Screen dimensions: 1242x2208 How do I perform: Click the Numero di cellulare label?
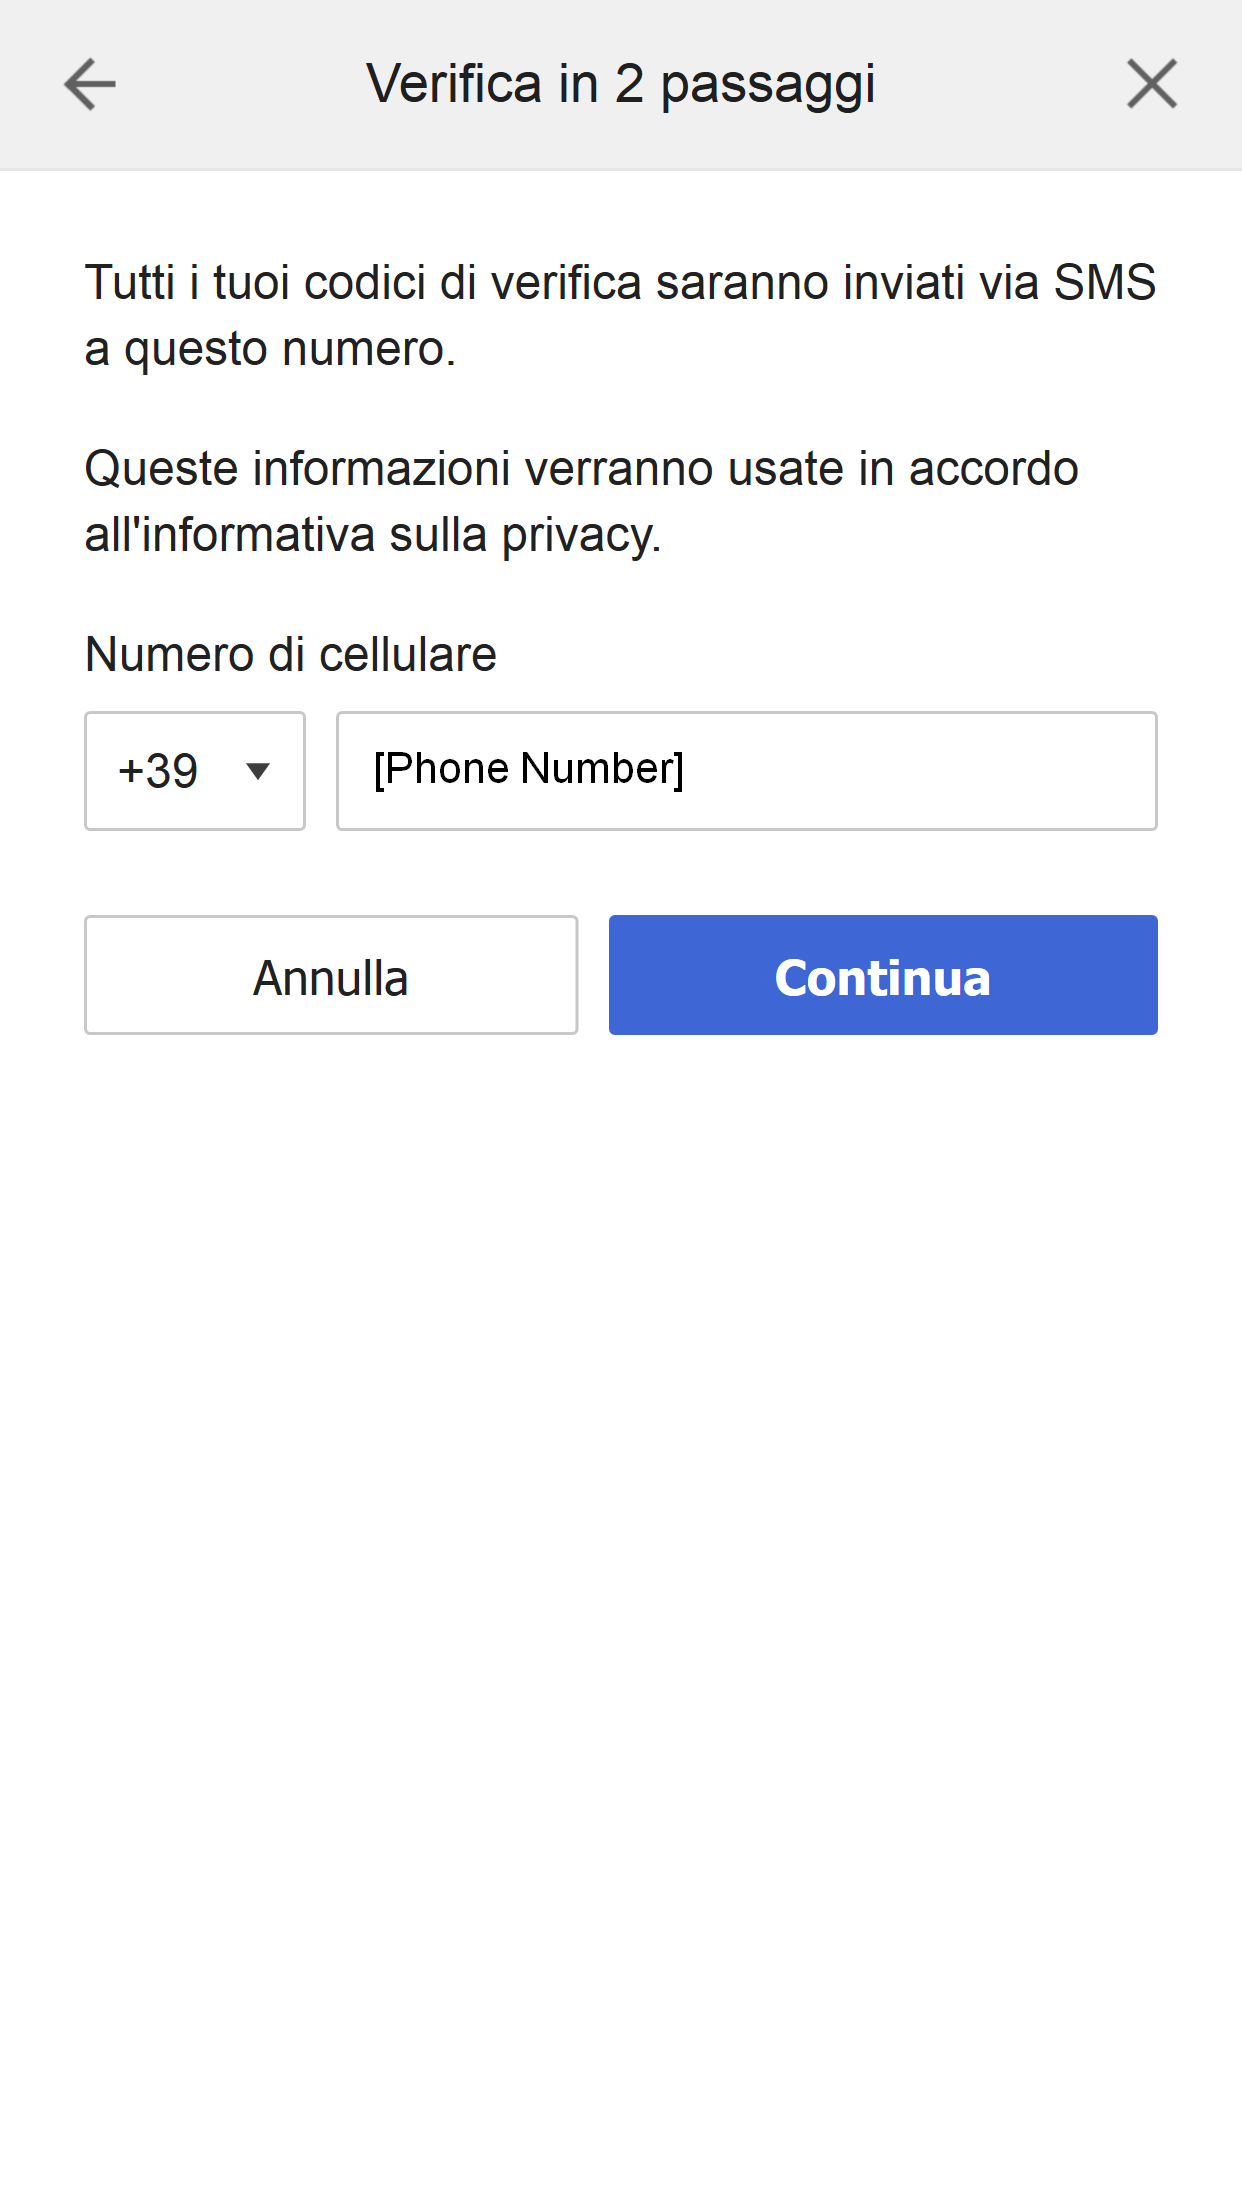[290, 655]
